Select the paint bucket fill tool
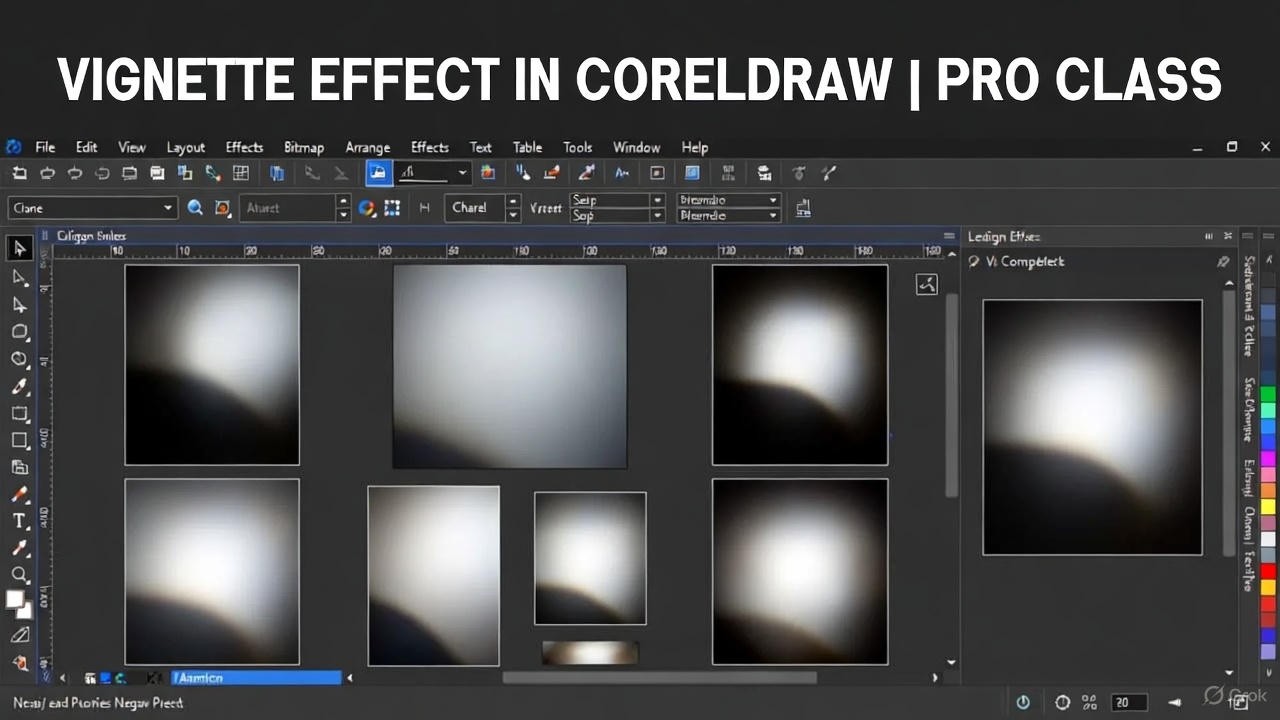The image size is (1280, 720). pyautogui.click(x=19, y=662)
